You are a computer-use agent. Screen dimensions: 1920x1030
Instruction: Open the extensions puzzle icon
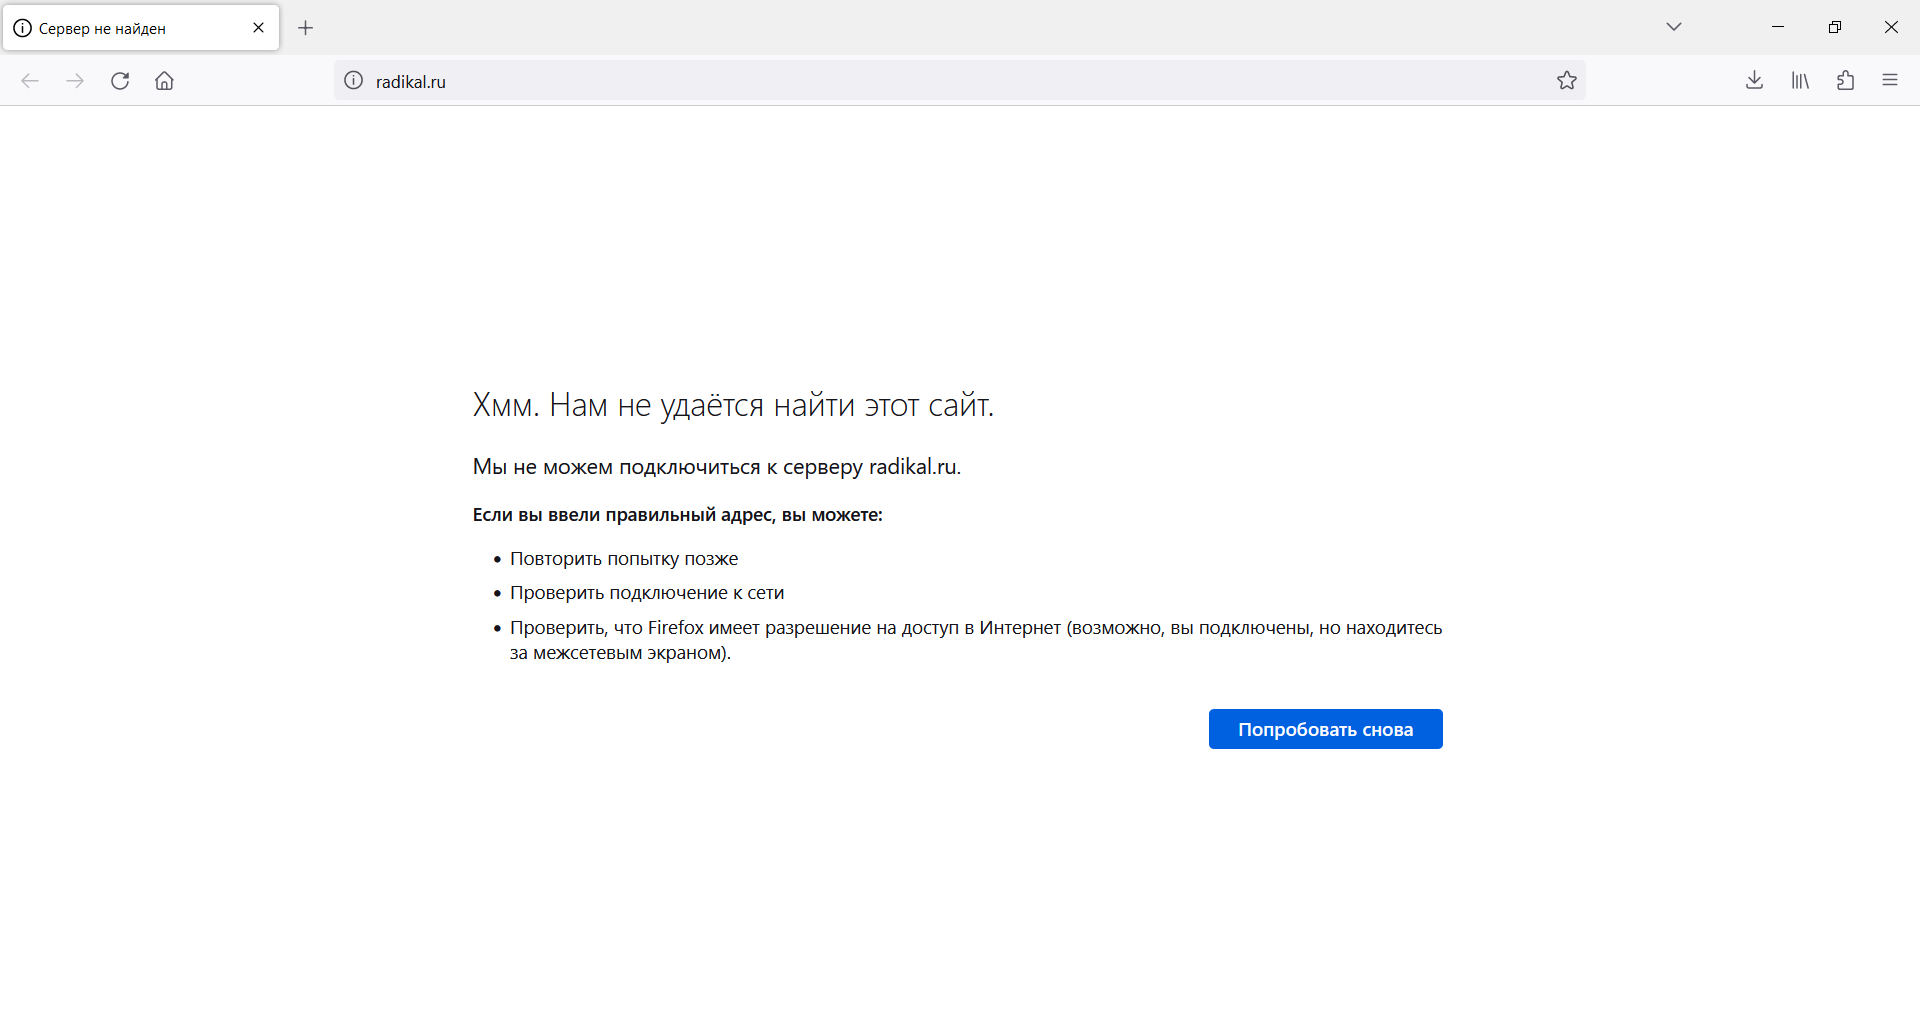click(x=1846, y=81)
